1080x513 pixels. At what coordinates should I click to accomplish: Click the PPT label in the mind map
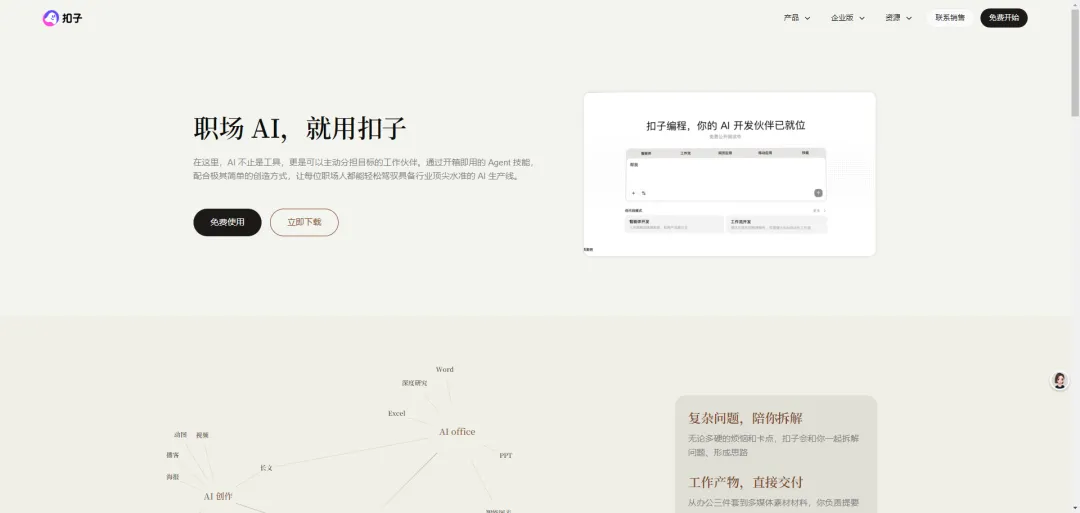click(506, 456)
